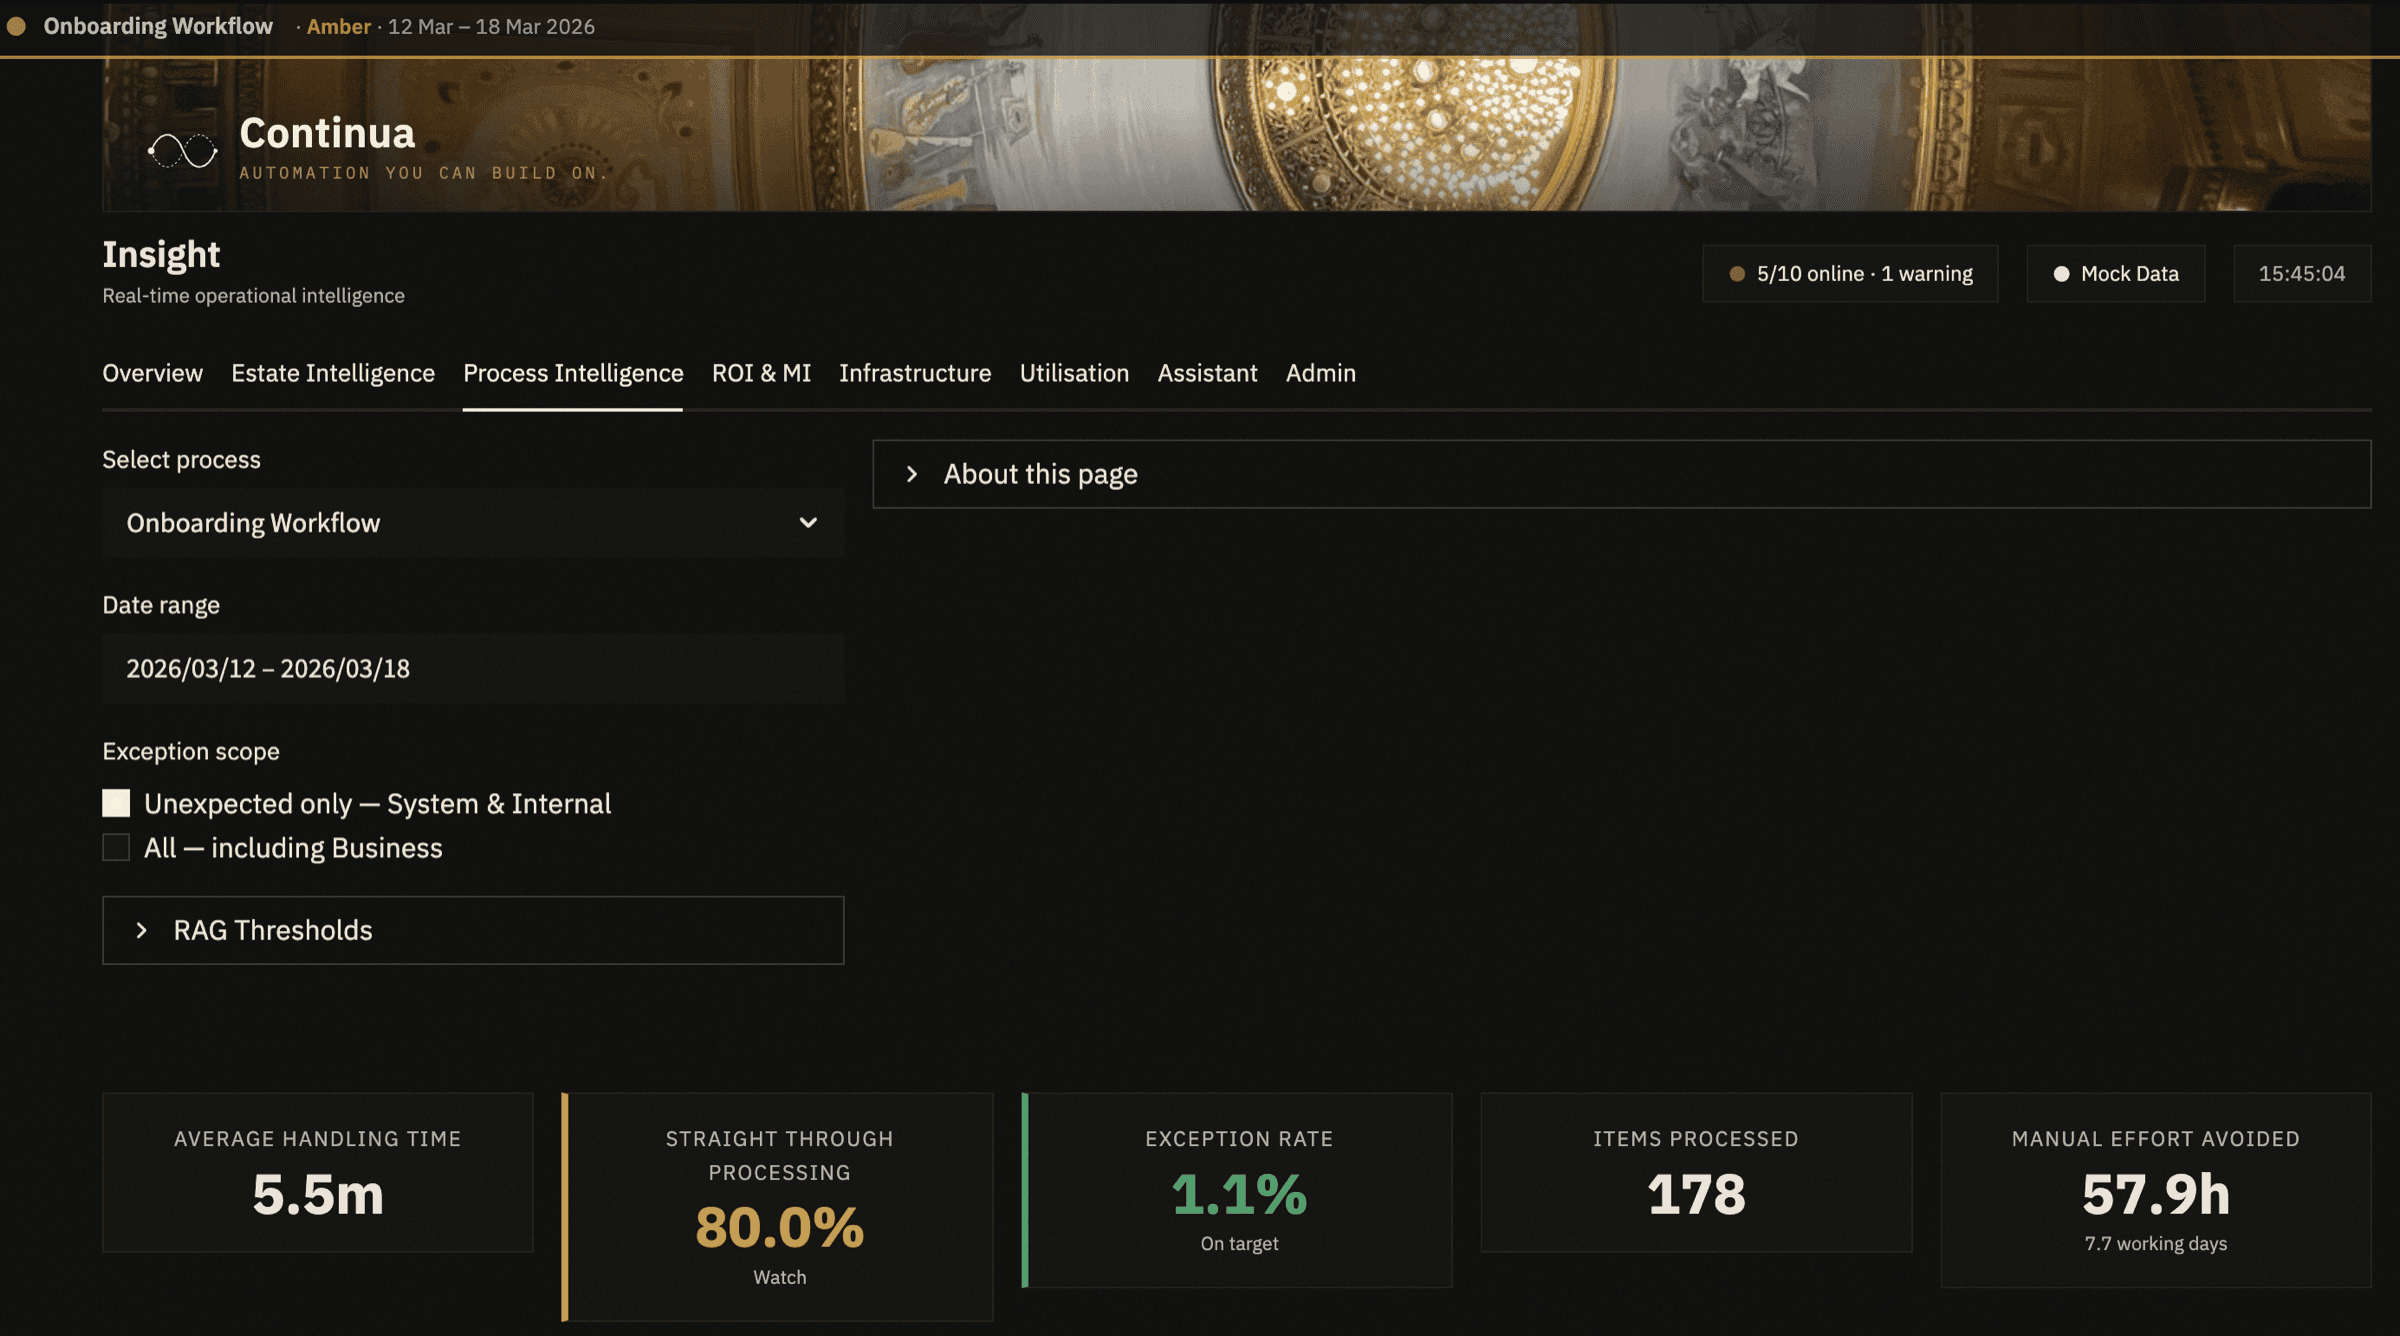Viewport: 2400px width, 1336px height.
Task: Click the white Mock Data dot
Action: point(2061,274)
